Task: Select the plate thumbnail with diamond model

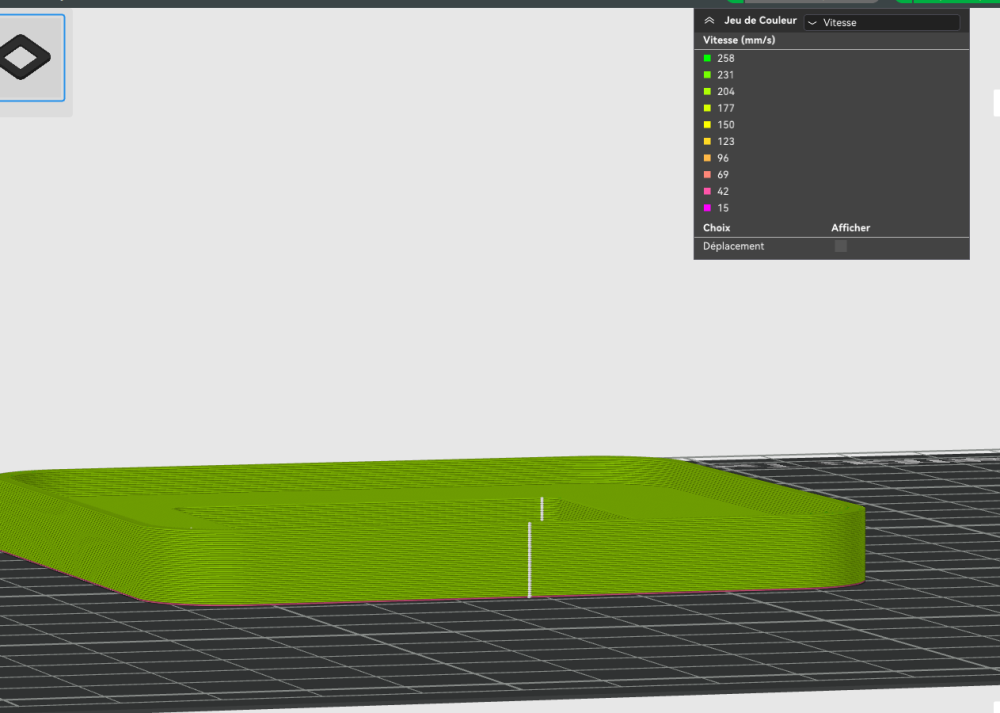Action: tap(32, 57)
